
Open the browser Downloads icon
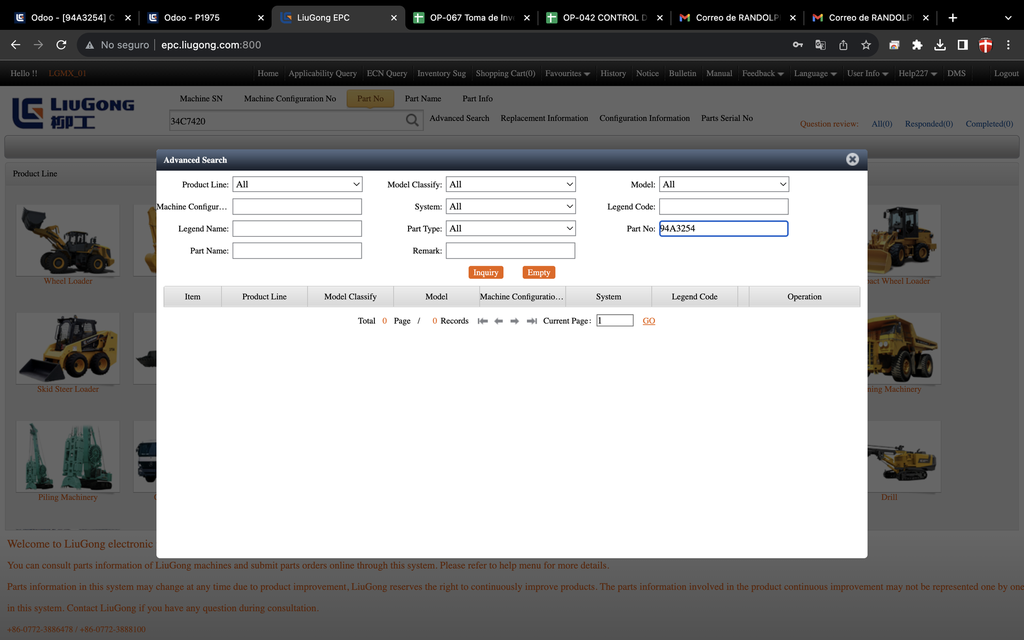coord(940,45)
